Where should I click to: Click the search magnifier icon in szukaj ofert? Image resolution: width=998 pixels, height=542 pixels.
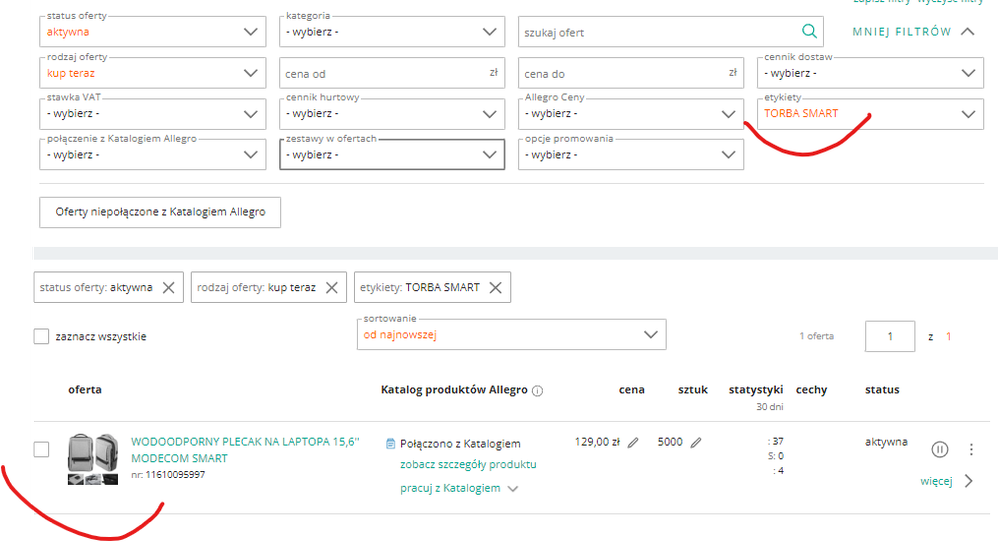(809, 32)
